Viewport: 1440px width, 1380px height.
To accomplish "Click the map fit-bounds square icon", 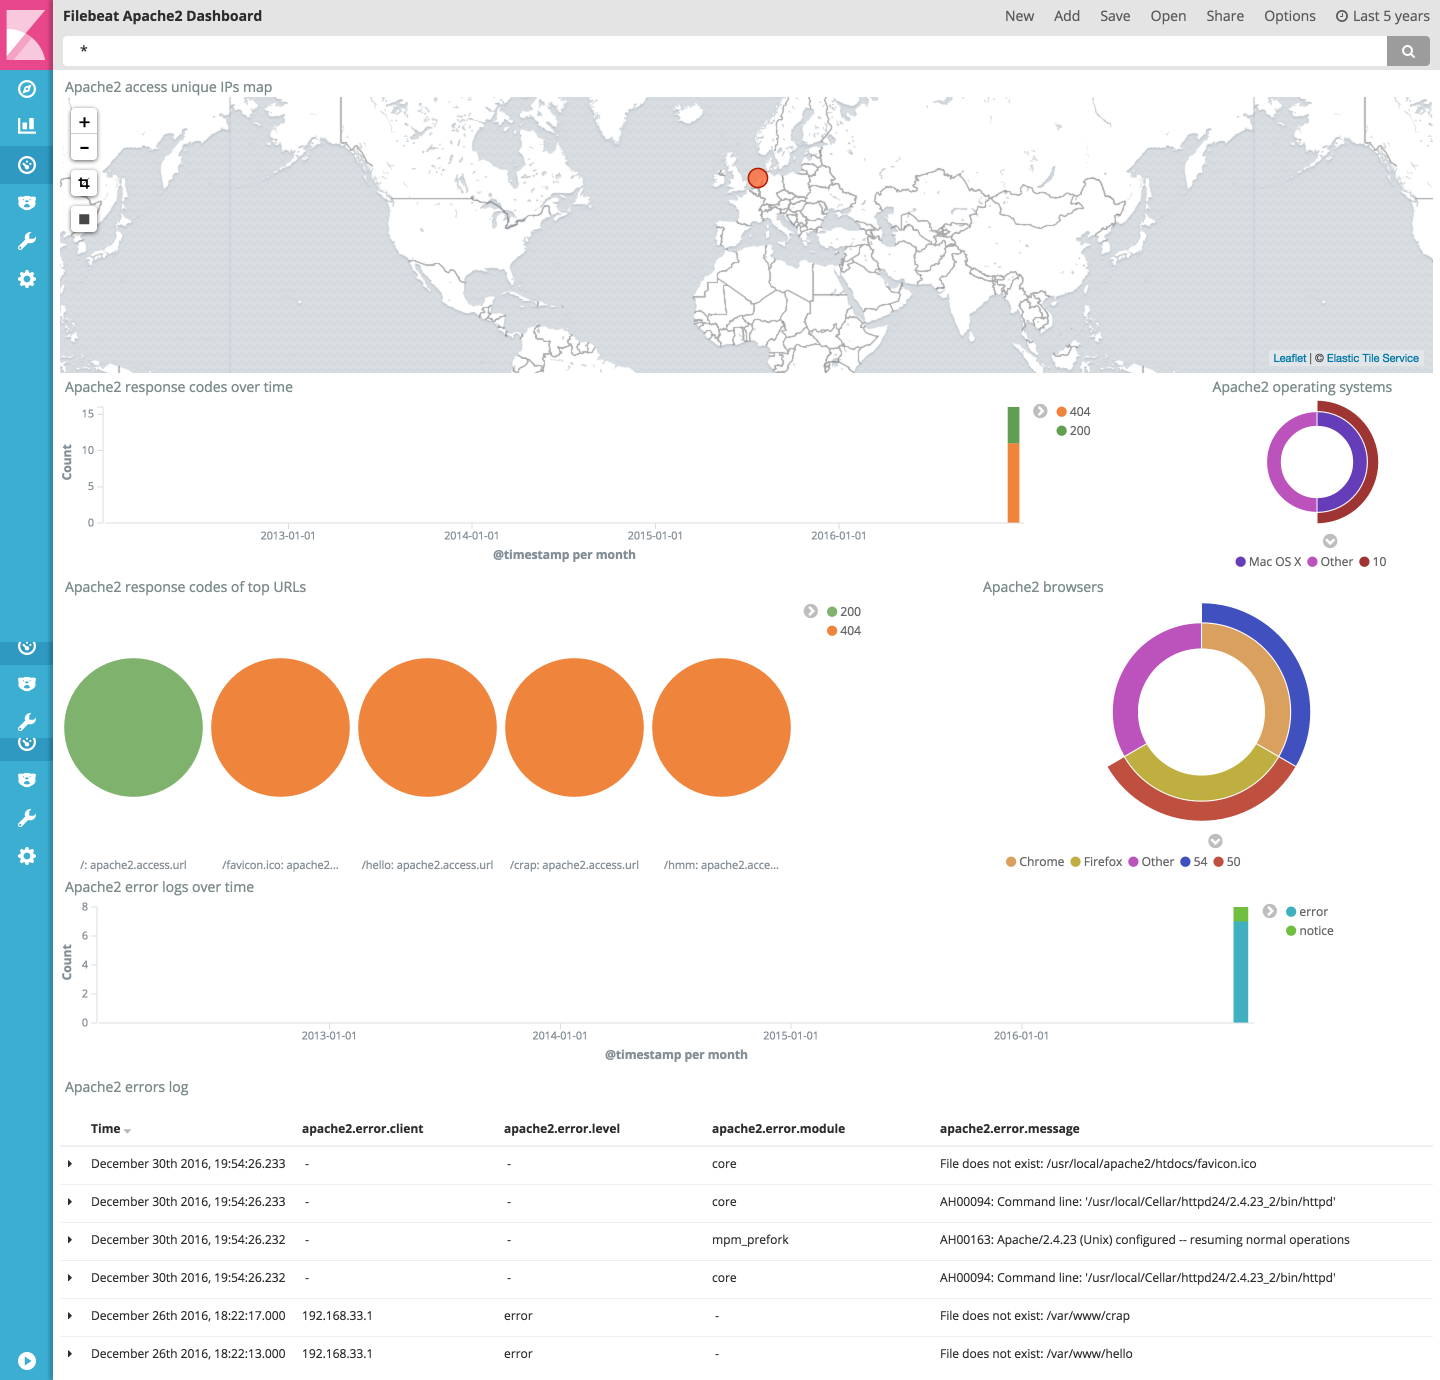I will [x=84, y=219].
